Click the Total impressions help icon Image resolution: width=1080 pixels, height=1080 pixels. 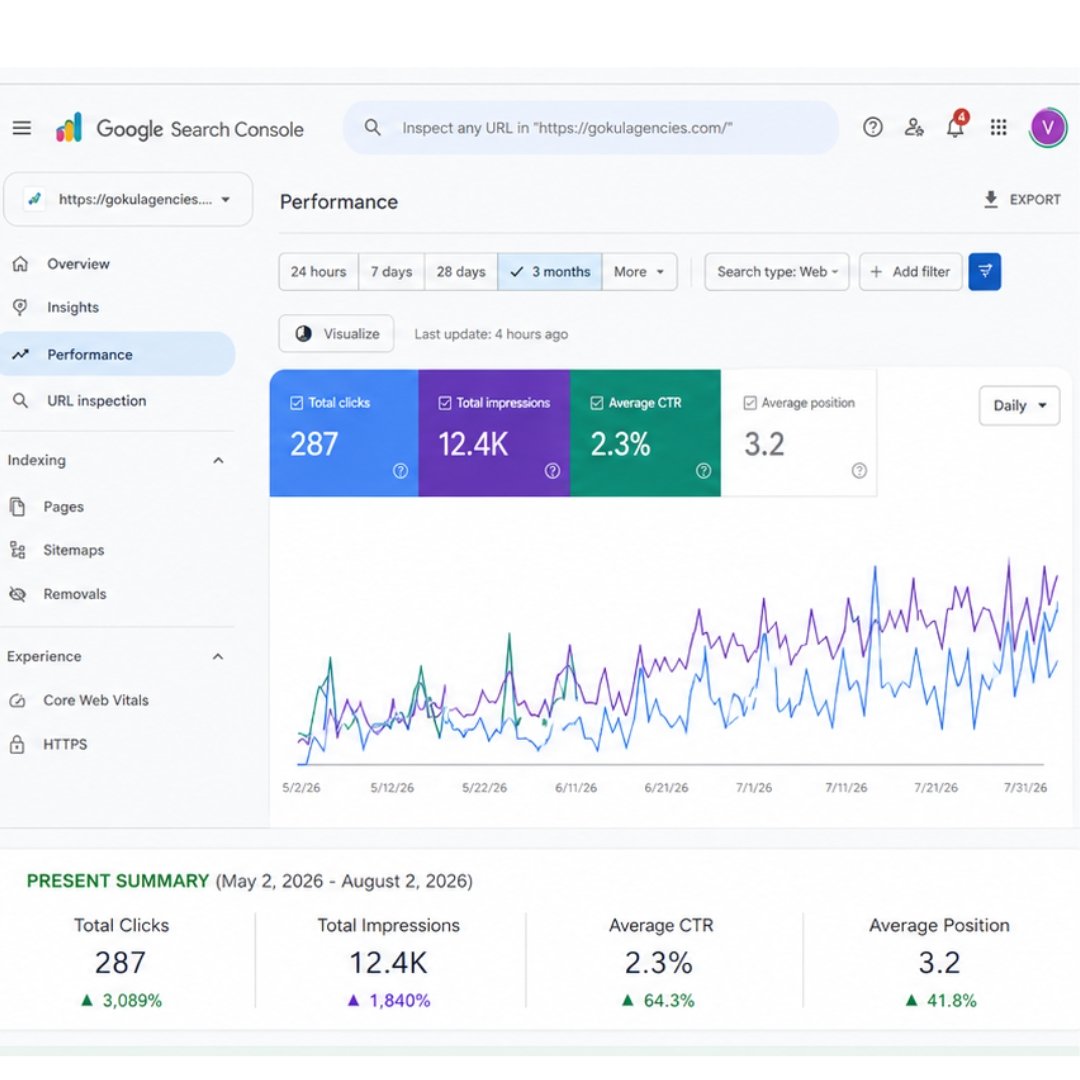pyautogui.click(x=552, y=471)
